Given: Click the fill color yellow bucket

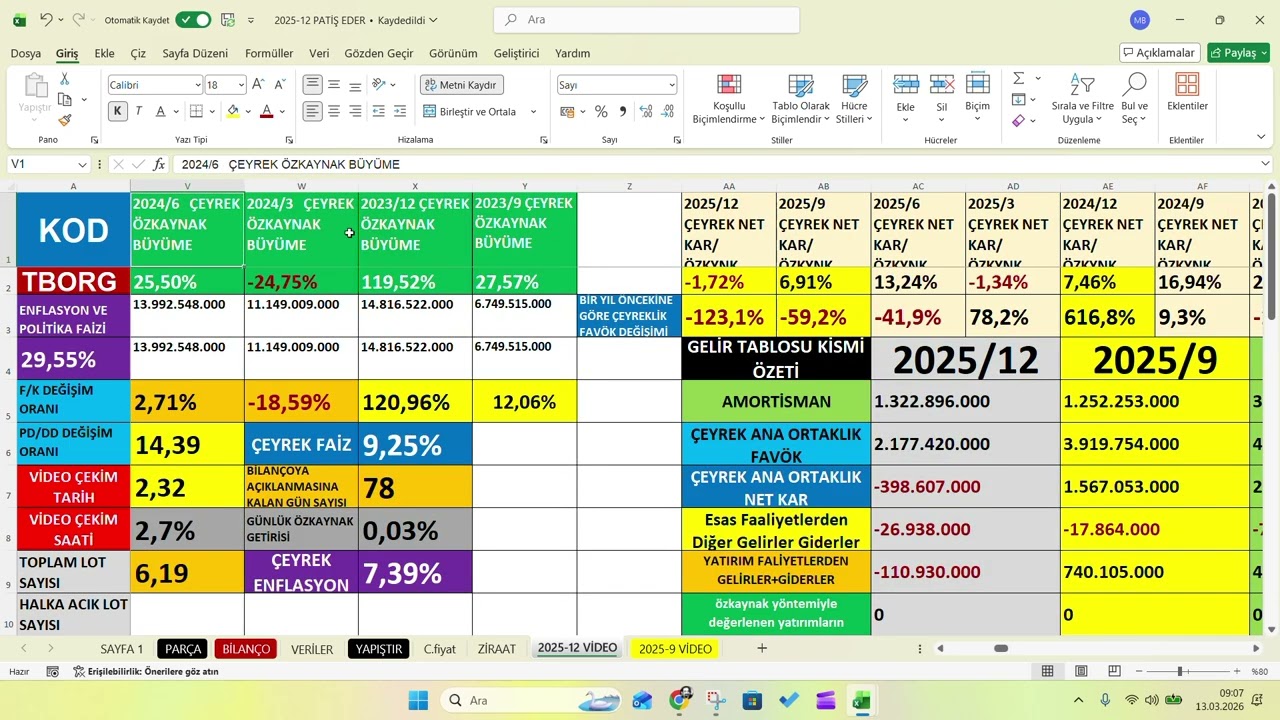Looking at the screenshot, I should pos(233,111).
